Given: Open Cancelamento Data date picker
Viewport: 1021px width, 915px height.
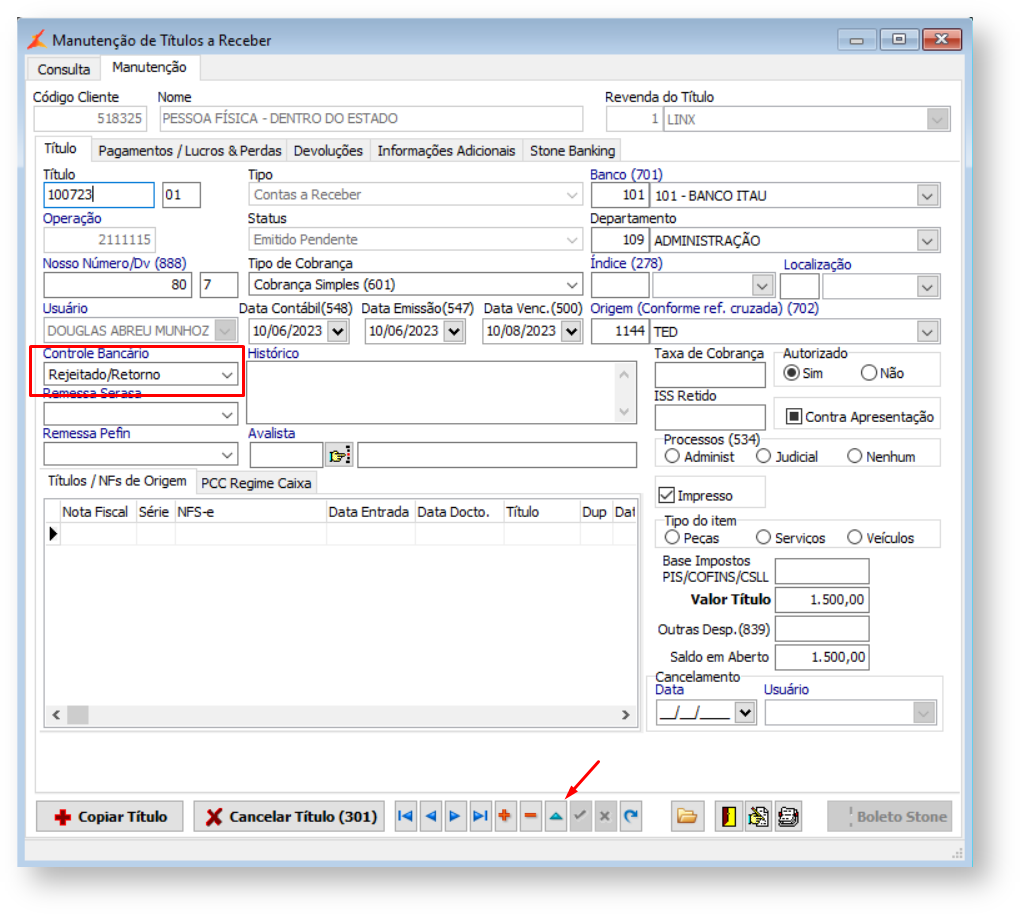Looking at the screenshot, I should 745,712.
